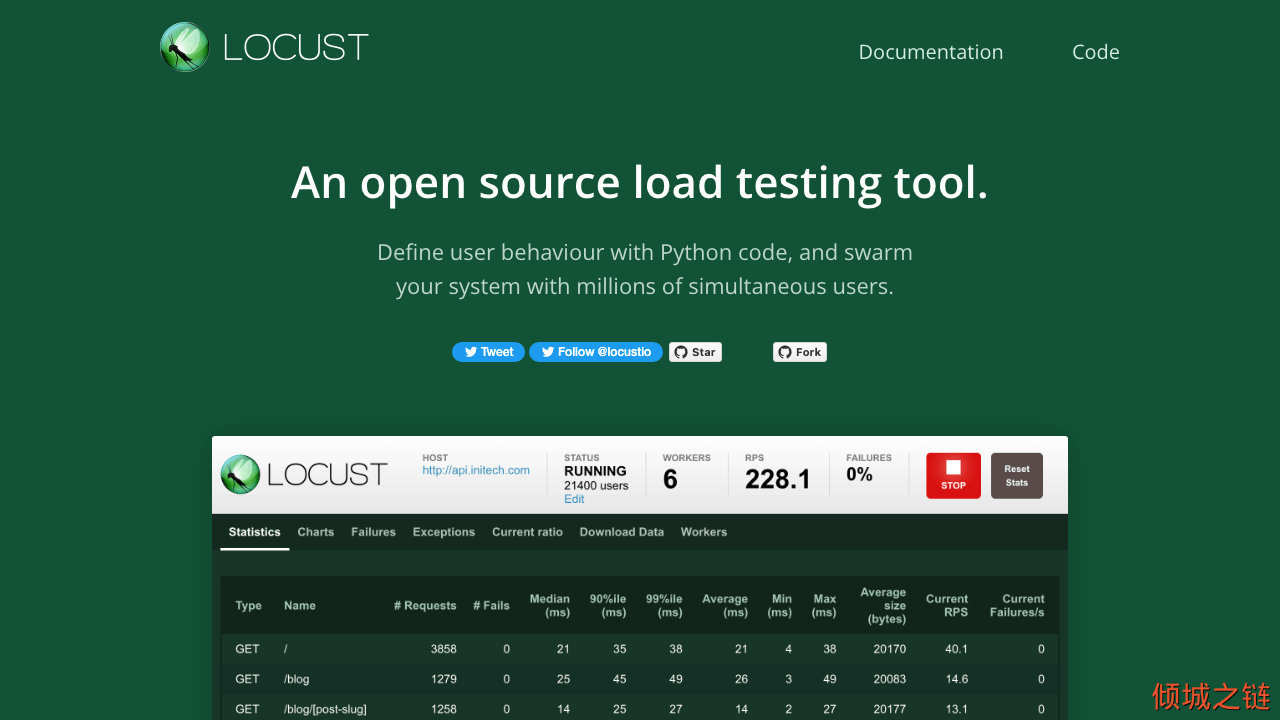Click the Current RPS column header
Image resolution: width=1280 pixels, height=720 pixels.
(947, 605)
